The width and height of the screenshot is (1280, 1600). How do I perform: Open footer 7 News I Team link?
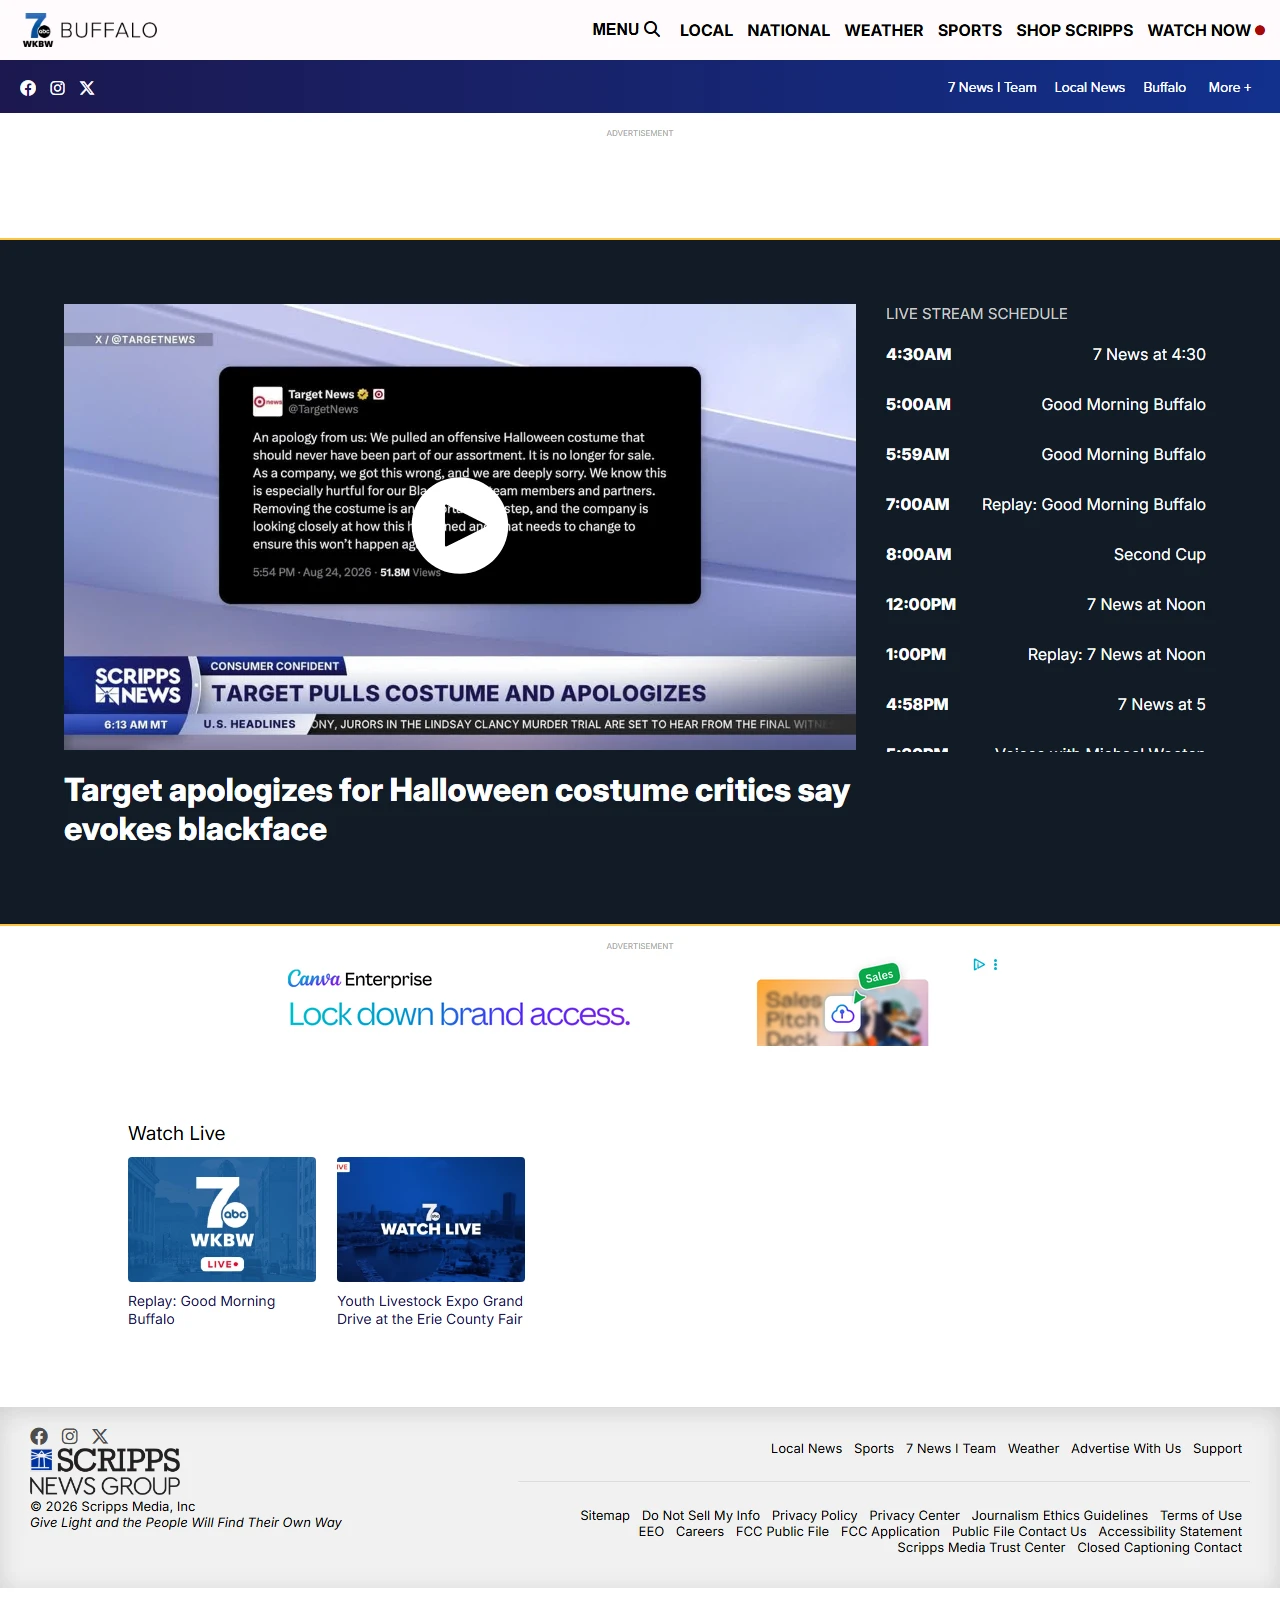pos(951,1448)
